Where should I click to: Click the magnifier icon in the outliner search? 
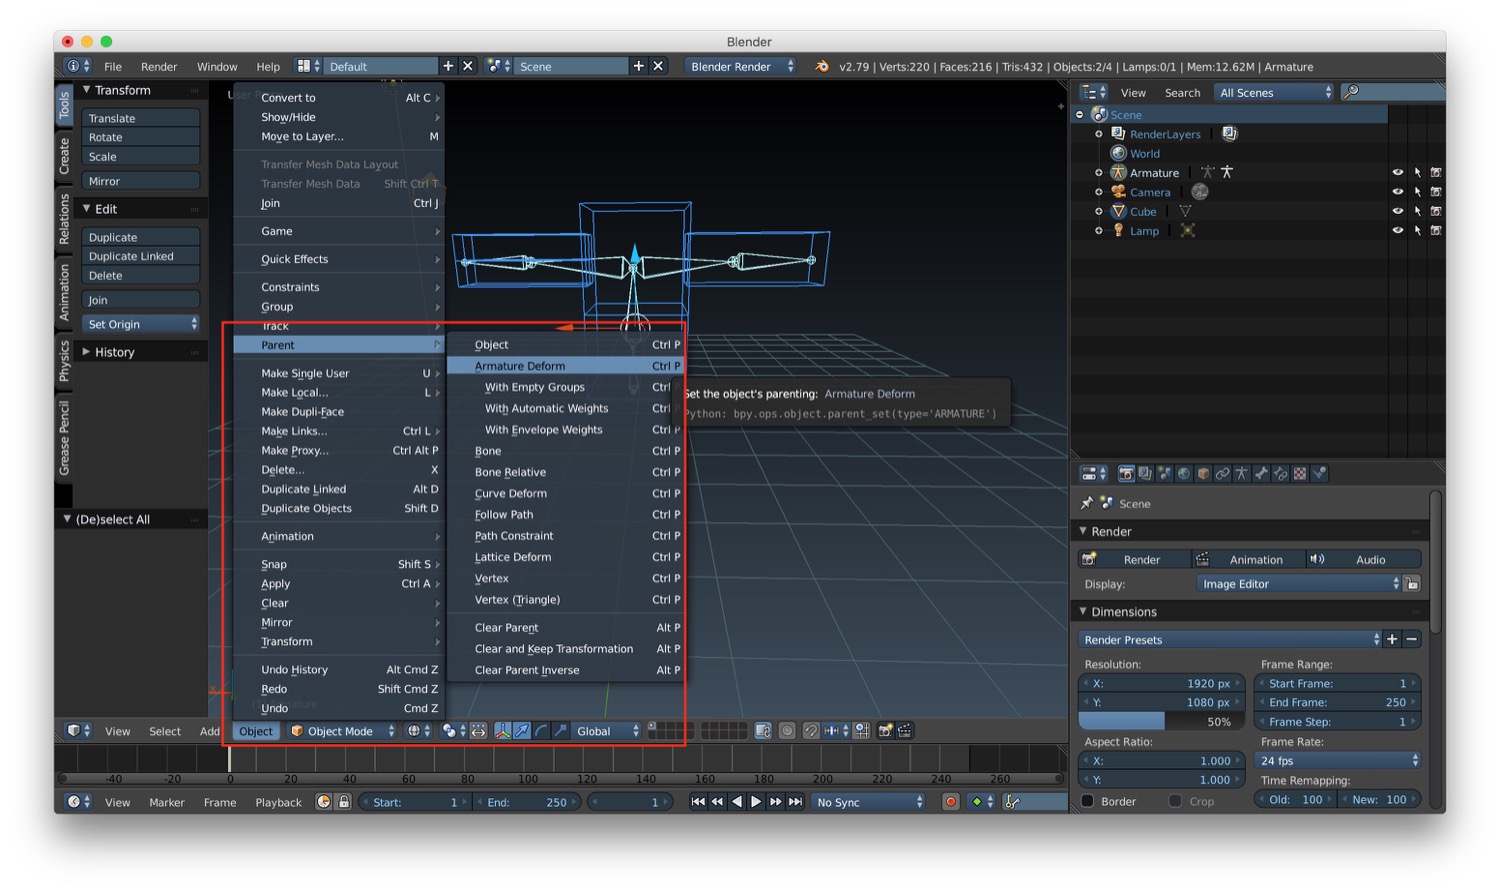pyautogui.click(x=1351, y=92)
